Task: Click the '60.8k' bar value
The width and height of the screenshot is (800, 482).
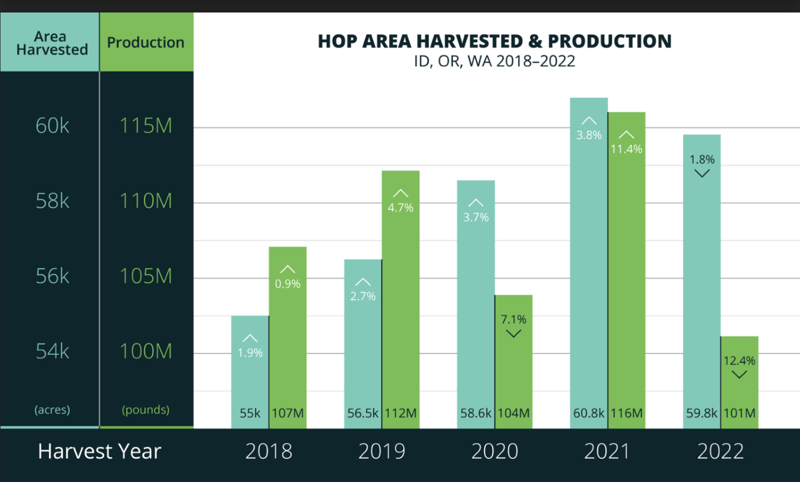Action: coord(589,413)
